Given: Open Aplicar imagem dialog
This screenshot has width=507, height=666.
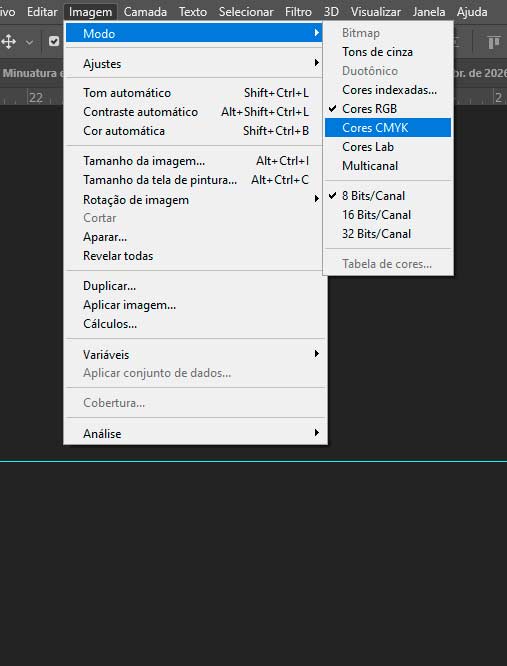Looking at the screenshot, I should click(x=194, y=305).
